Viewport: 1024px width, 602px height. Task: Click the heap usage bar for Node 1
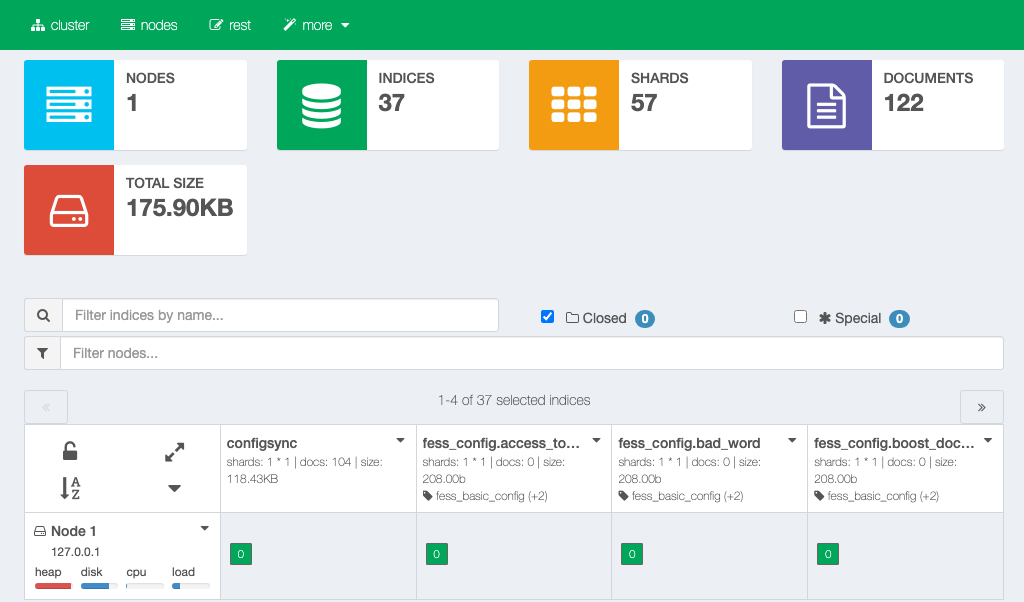click(x=53, y=586)
